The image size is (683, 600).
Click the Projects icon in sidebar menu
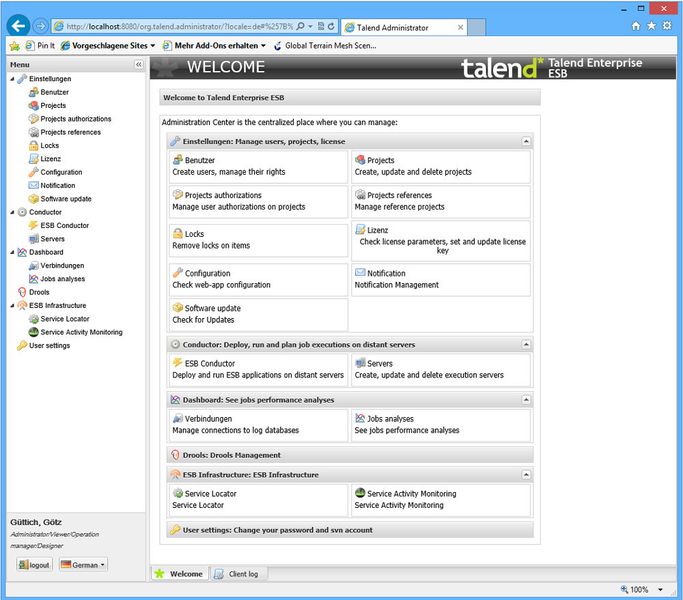click(34, 105)
